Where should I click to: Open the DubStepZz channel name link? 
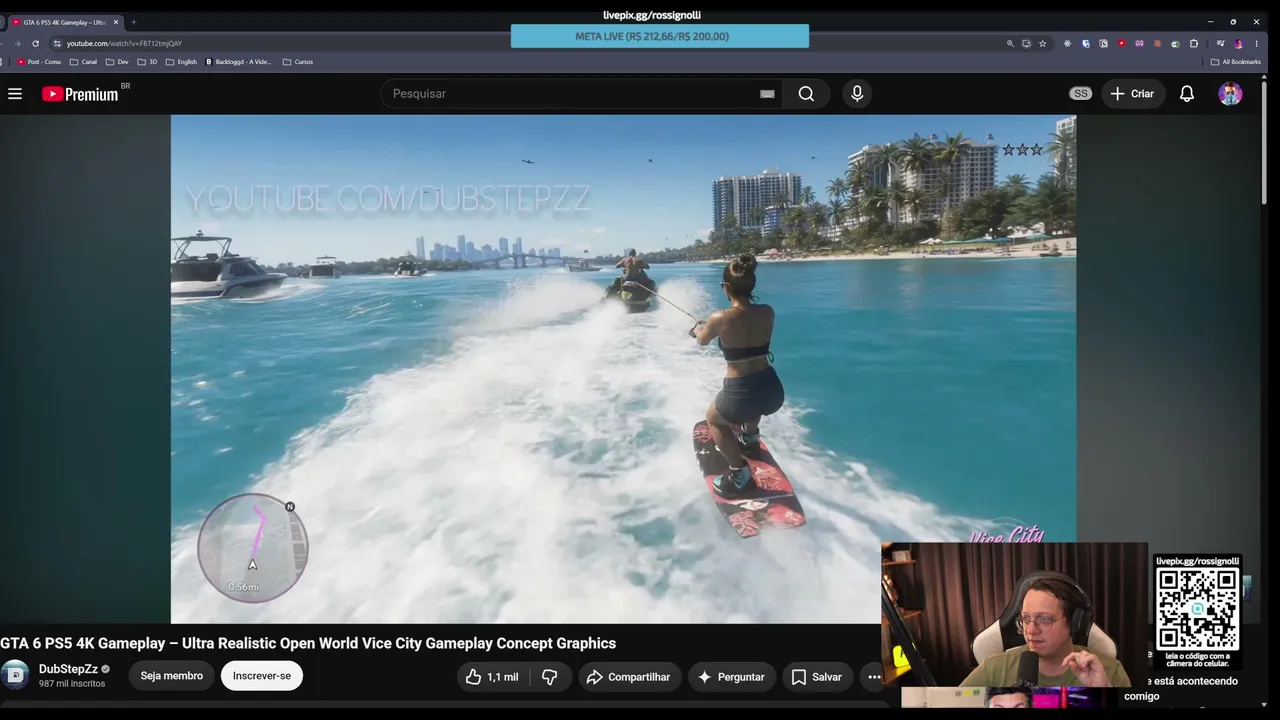(x=68, y=669)
